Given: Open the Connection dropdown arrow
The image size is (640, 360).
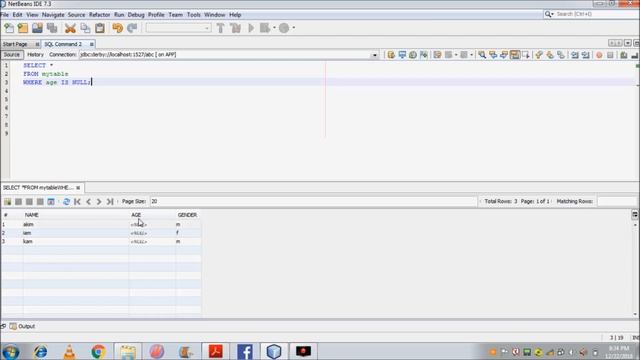Looking at the screenshot, I should (x=374, y=55).
